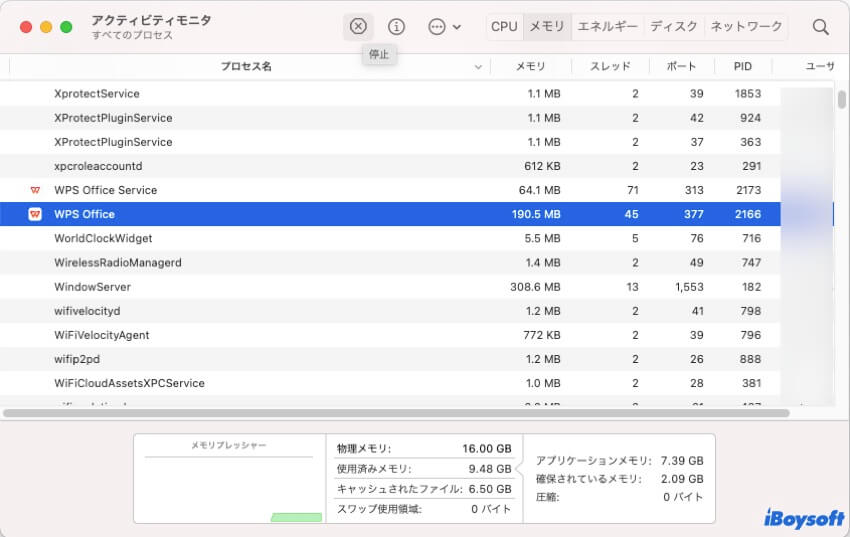
Task: Click the 308.6 MB memory value
Action: (535, 287)
